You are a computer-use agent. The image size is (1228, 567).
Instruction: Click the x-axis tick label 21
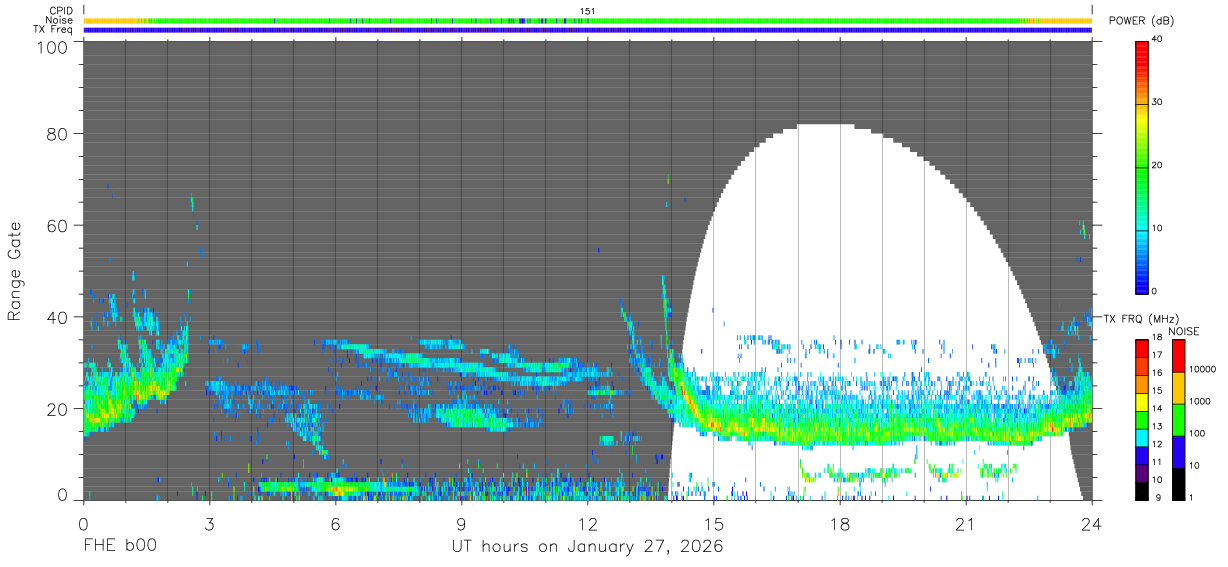[x=965, y=523]
